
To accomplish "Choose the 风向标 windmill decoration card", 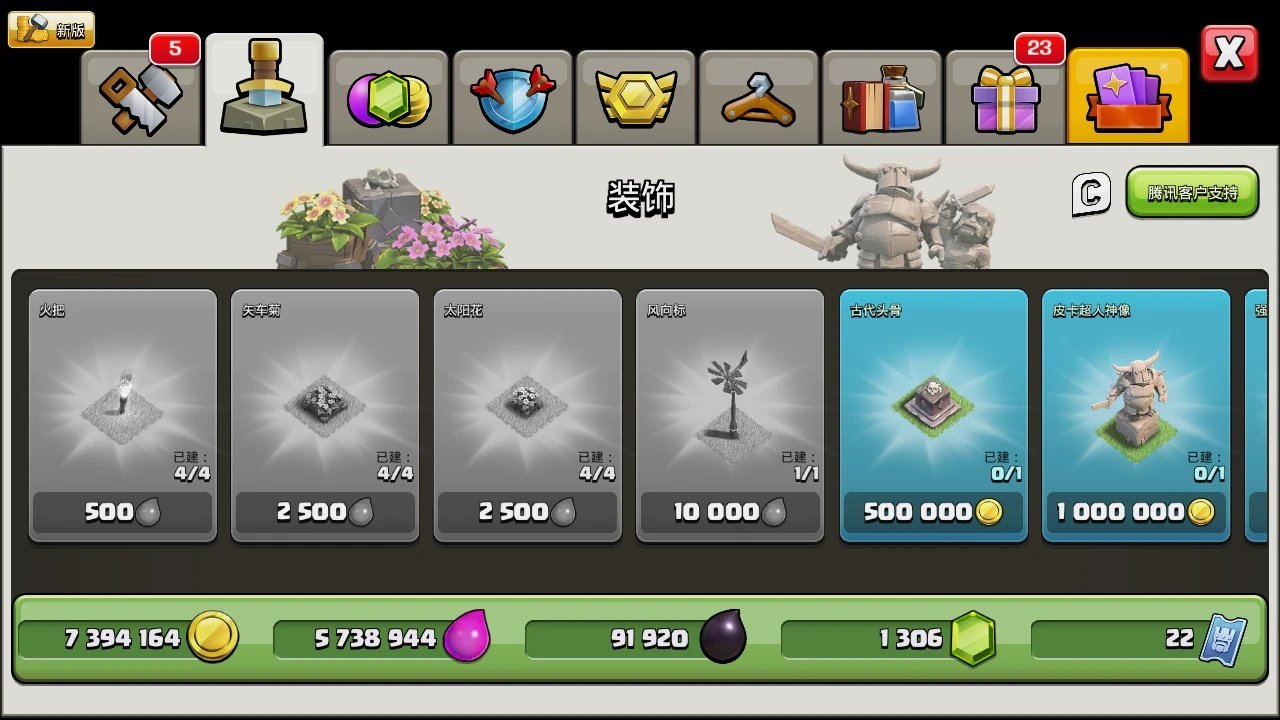I will pyautogui.click(x=730, y=415).
